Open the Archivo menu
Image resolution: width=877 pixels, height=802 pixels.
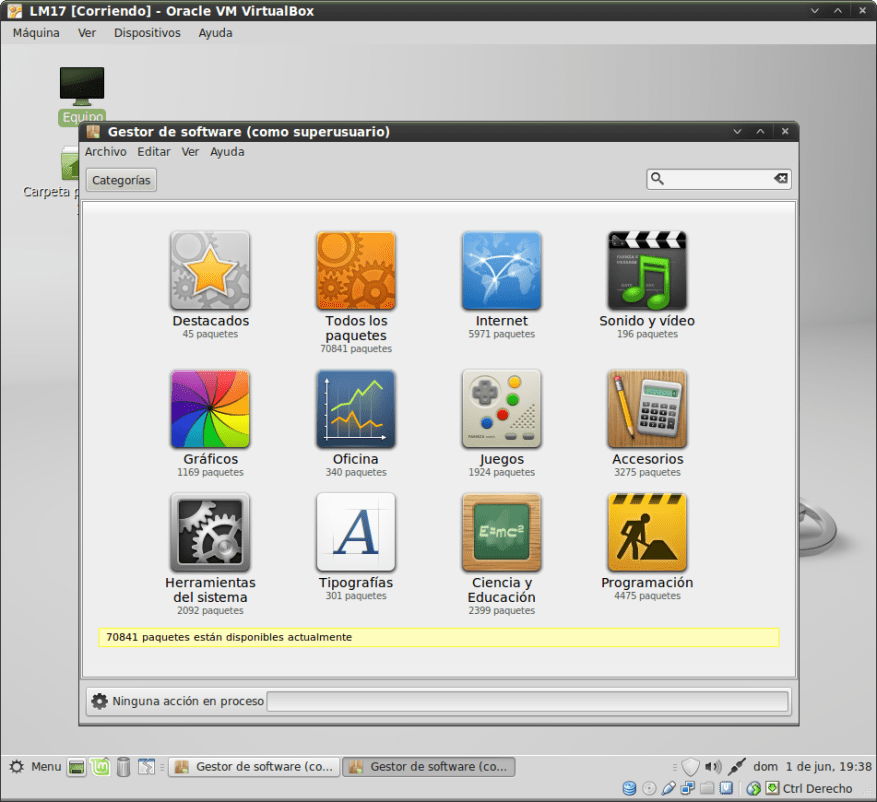[x=105, y=151]
